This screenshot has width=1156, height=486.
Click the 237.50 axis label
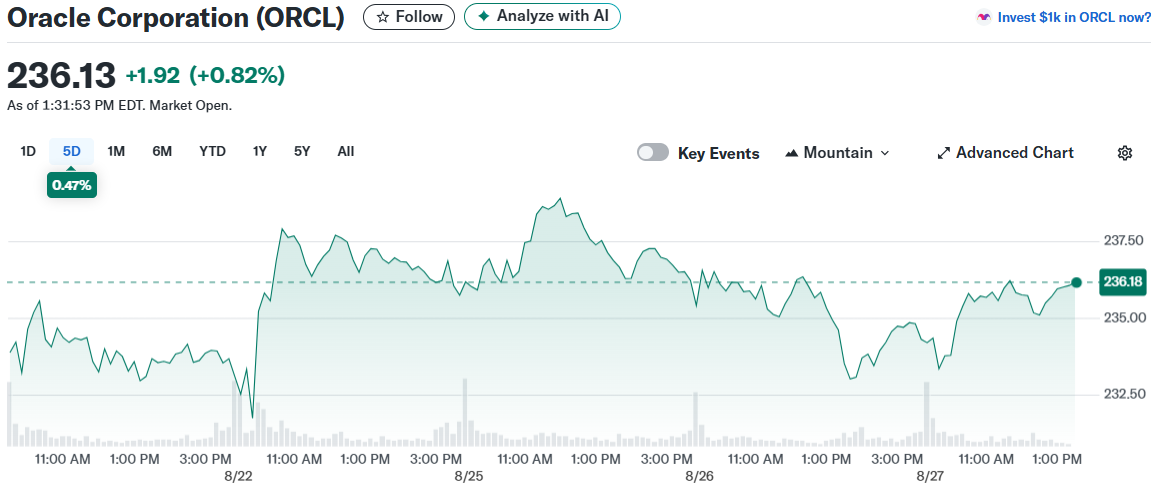point(1123,240)
